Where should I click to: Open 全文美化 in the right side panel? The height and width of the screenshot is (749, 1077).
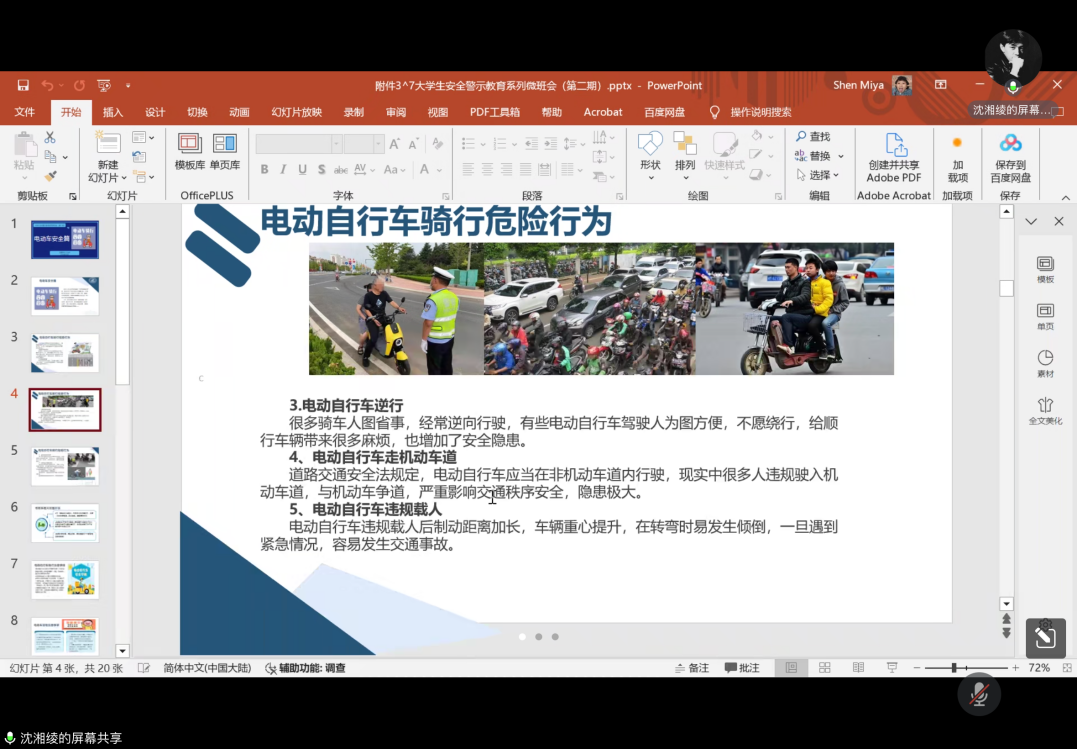[1045, 410]
